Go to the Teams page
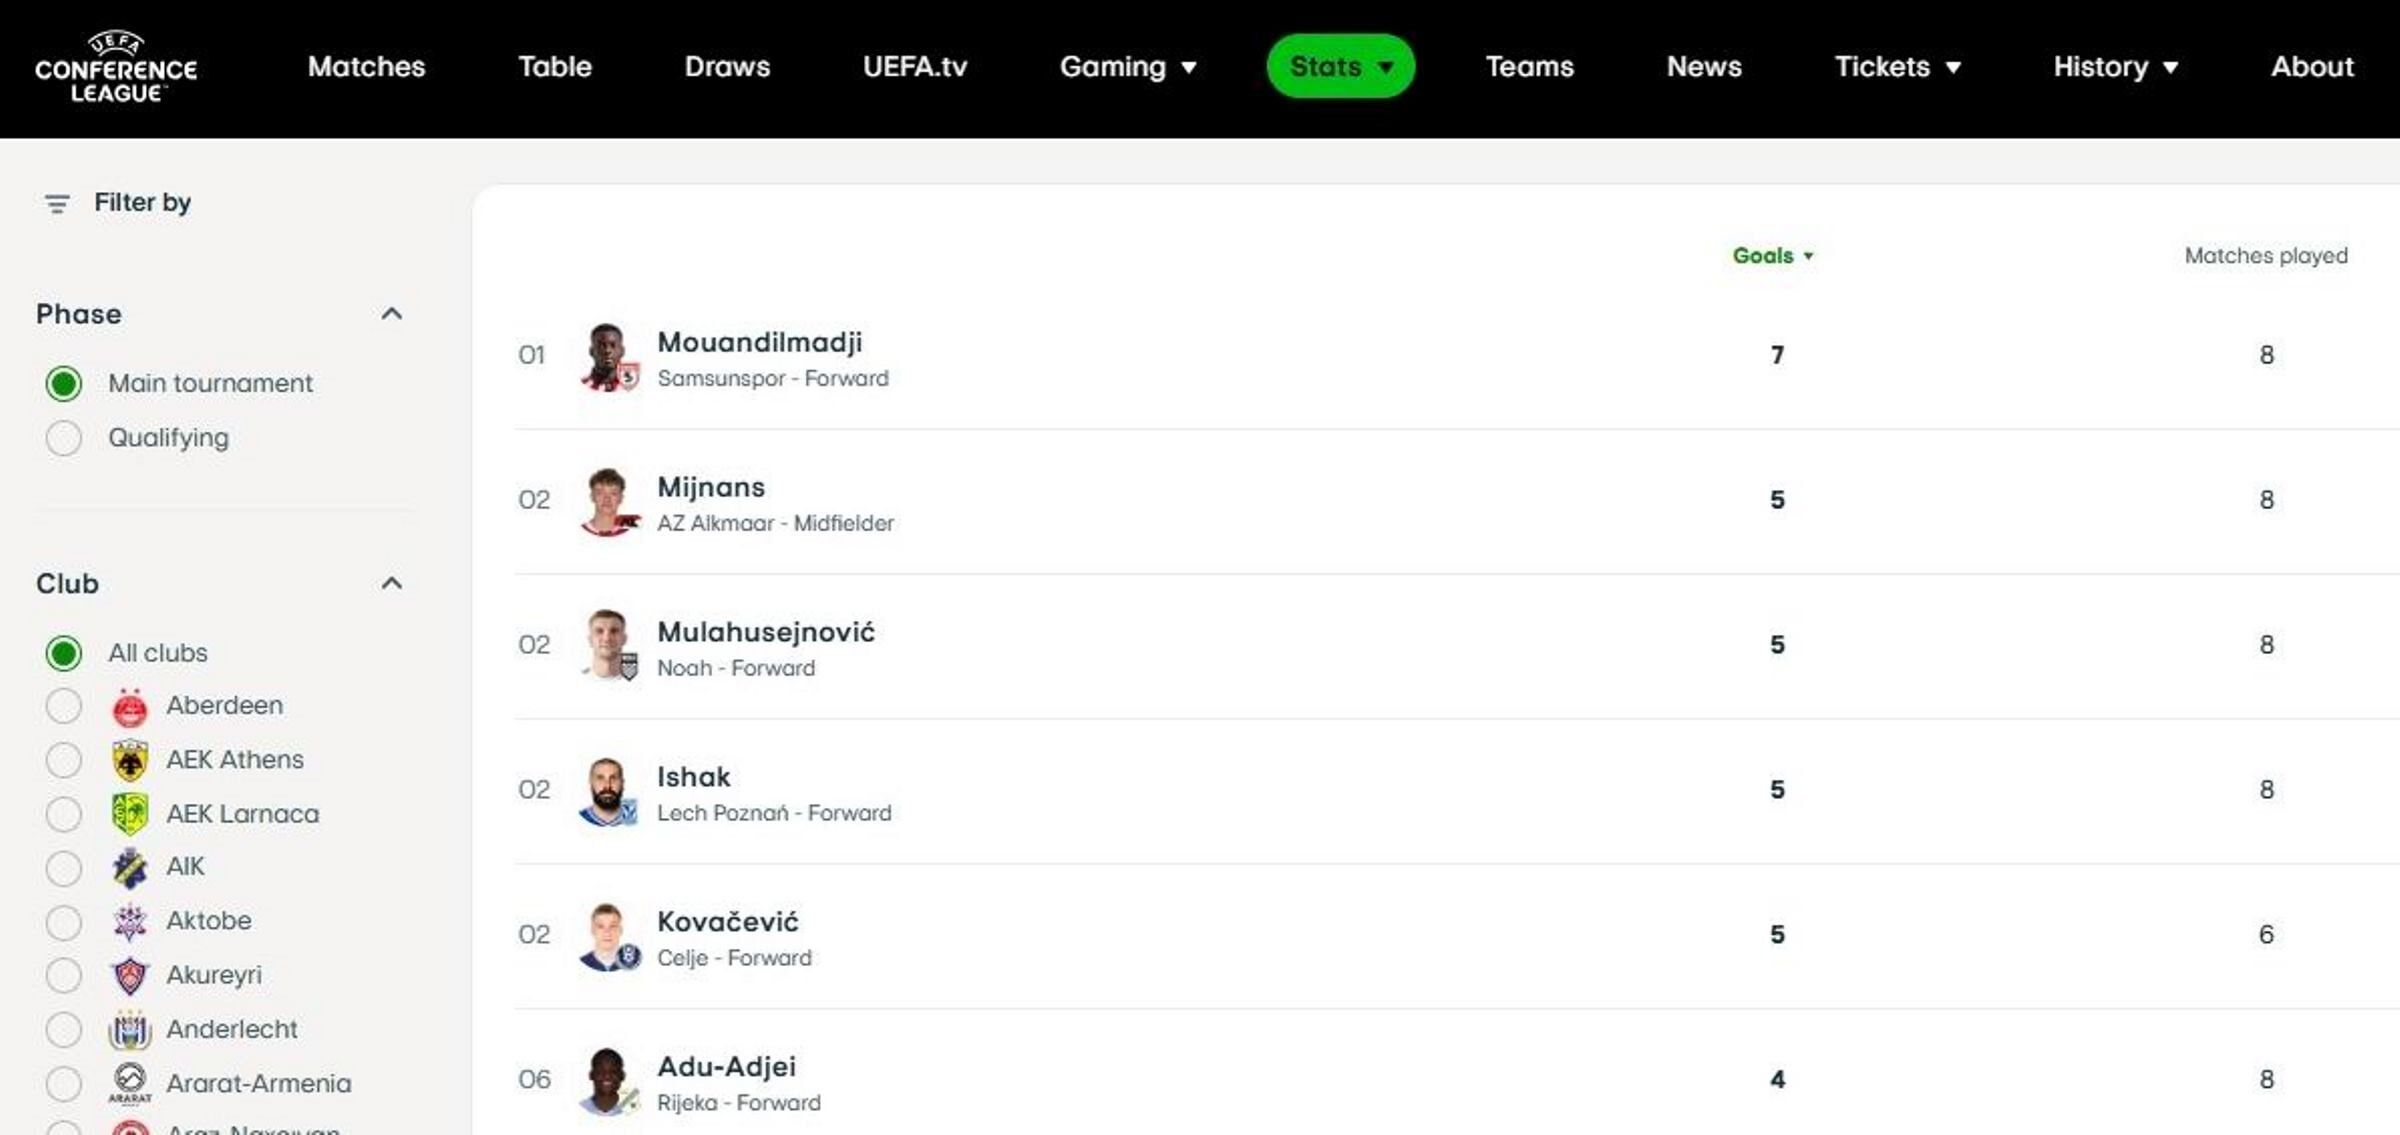 pos(1529,66)
